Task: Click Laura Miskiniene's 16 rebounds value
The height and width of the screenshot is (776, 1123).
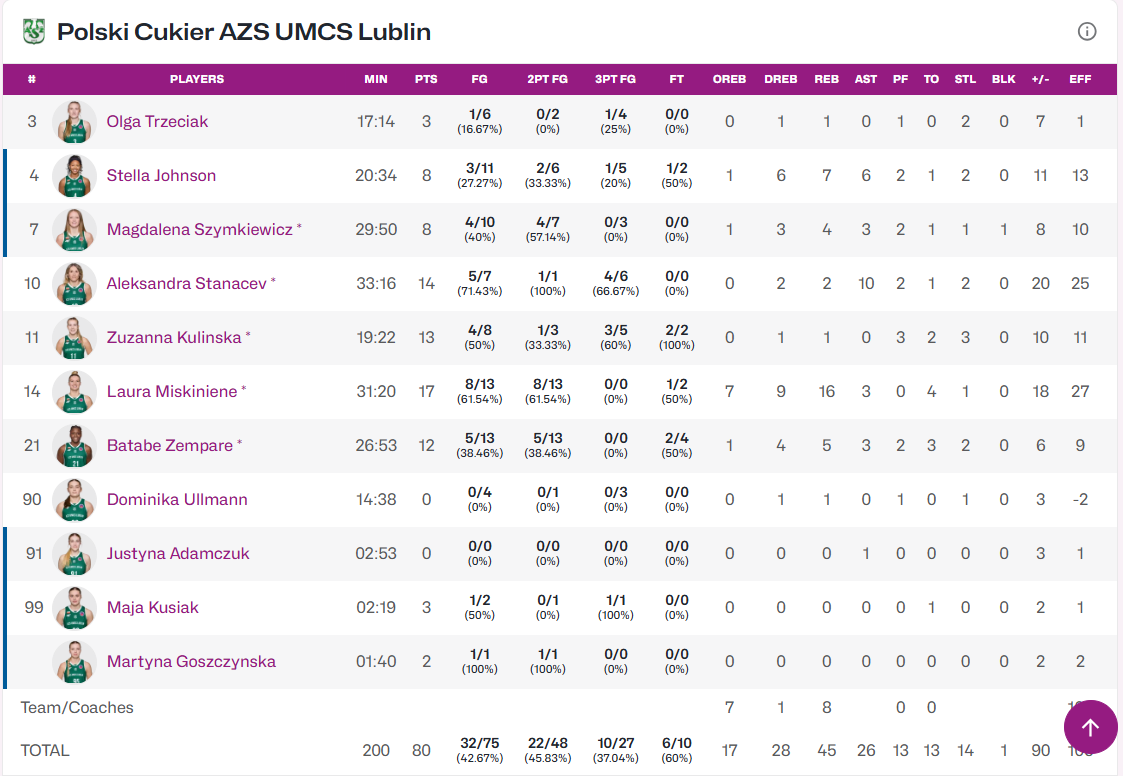Action: pos(826,391)
